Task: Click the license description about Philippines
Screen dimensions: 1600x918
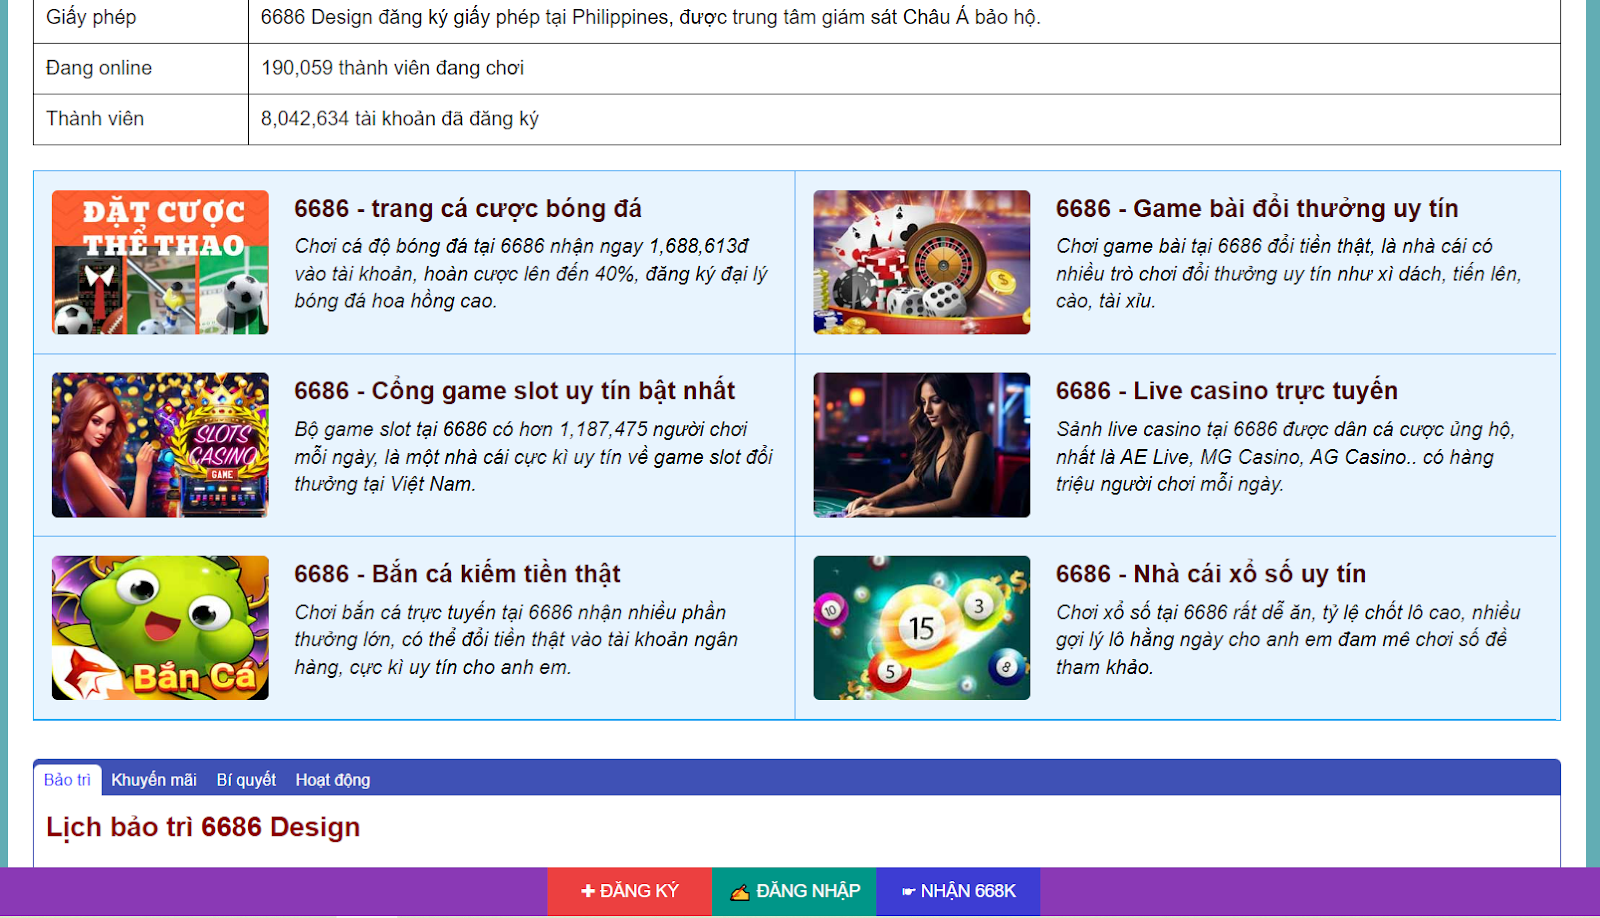Action: 651,17
